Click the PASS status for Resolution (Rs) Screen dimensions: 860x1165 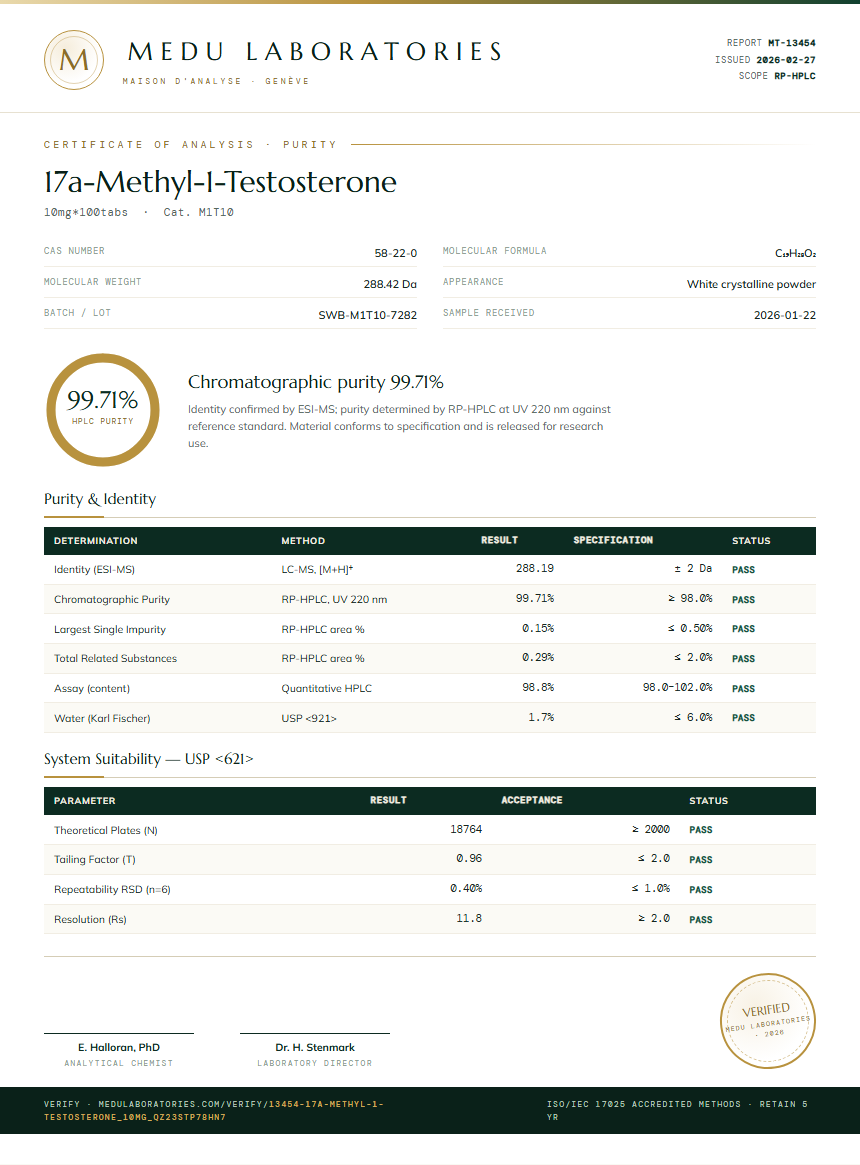pyautogui.click(x=700, y=920)
